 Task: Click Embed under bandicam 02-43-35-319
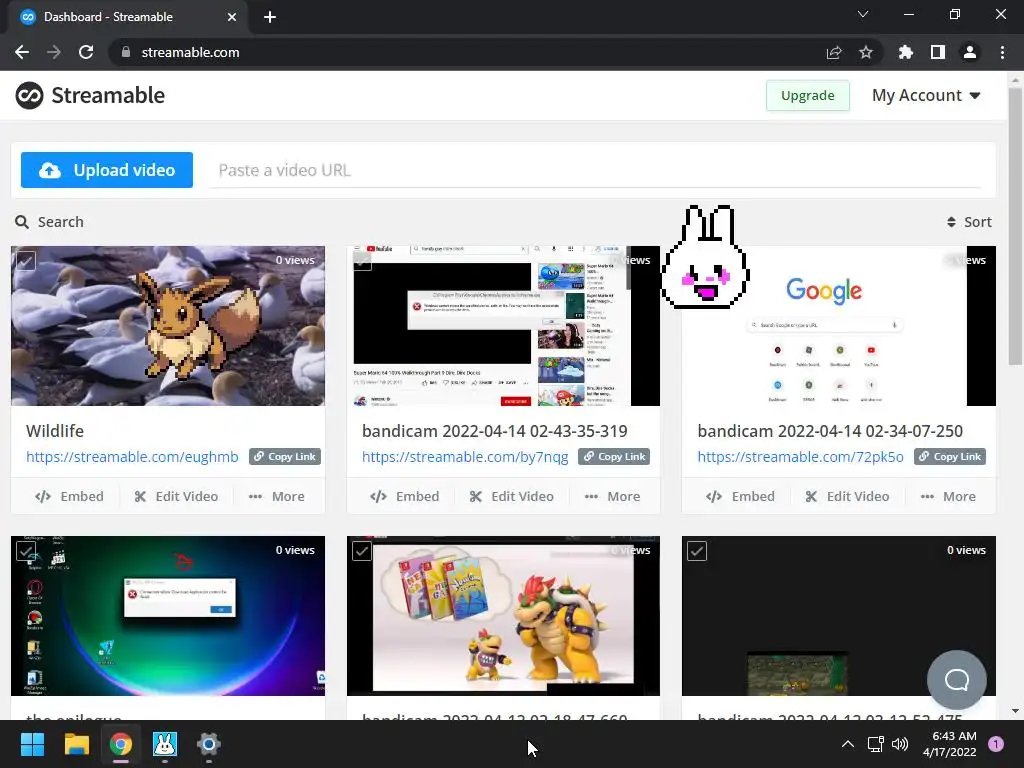(x=405, y=496)
